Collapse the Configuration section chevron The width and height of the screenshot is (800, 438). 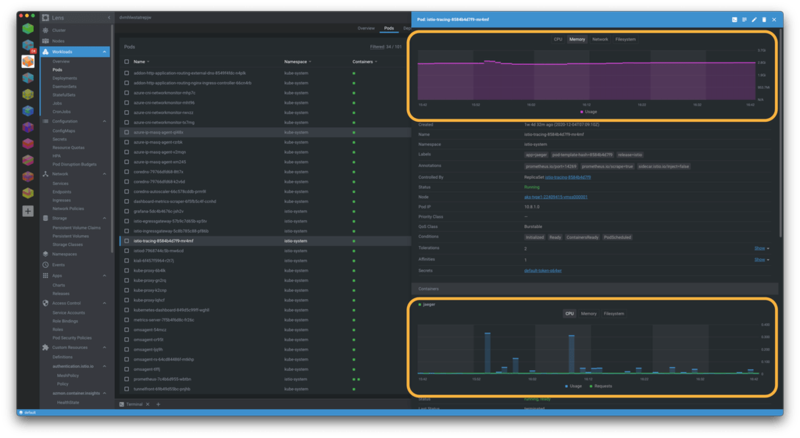click(x=105, y=121)
